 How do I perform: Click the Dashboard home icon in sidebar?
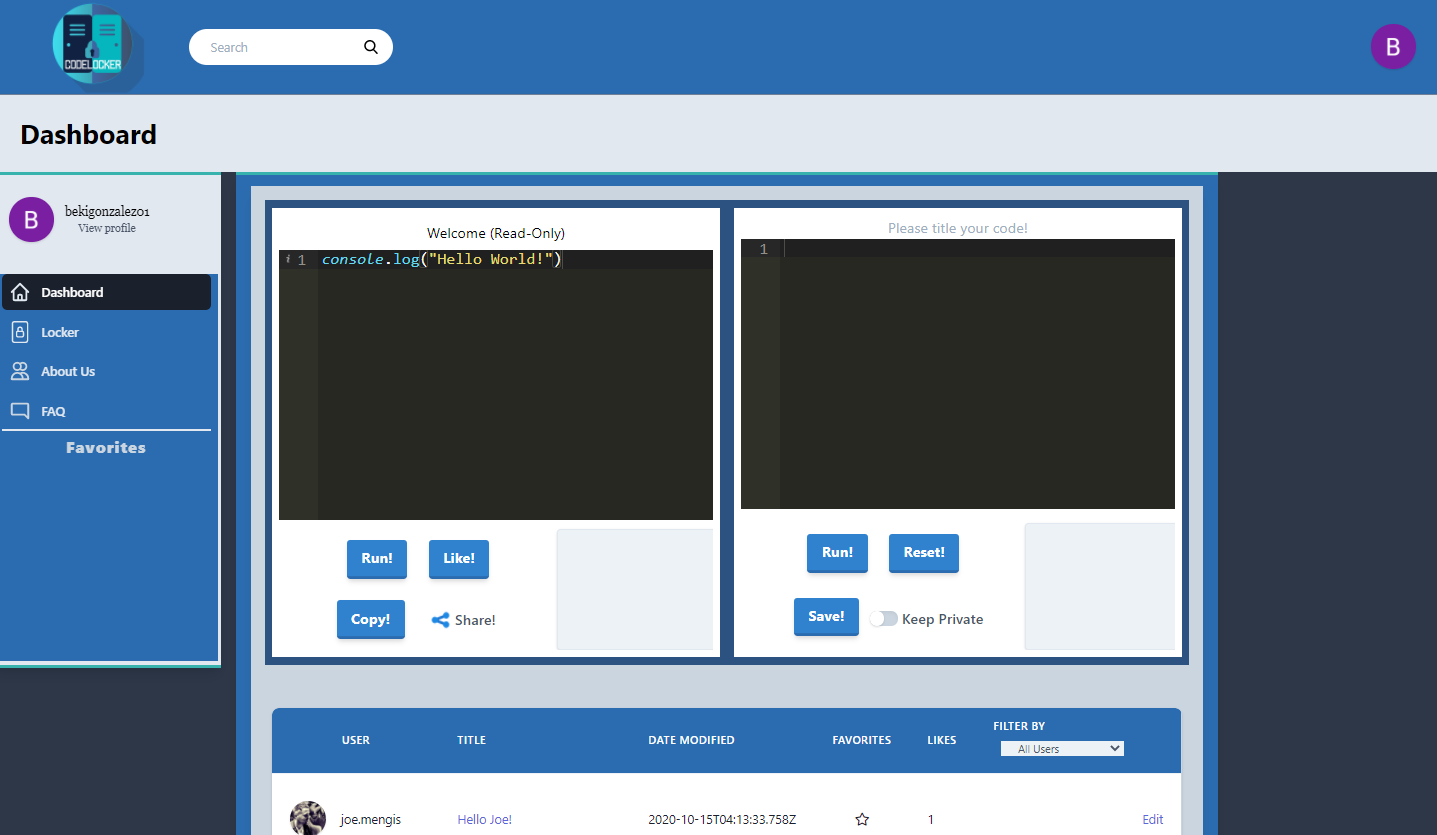[x=19, y=292]
